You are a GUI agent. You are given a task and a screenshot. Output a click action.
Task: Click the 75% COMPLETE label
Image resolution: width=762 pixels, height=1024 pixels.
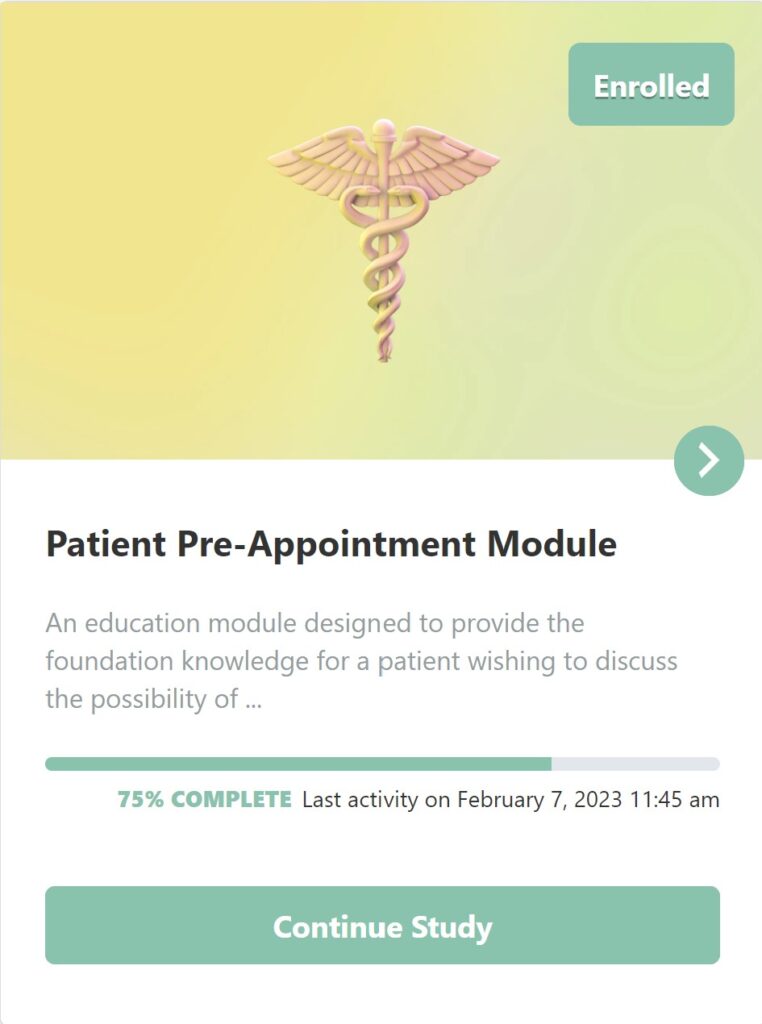(205, 800)
